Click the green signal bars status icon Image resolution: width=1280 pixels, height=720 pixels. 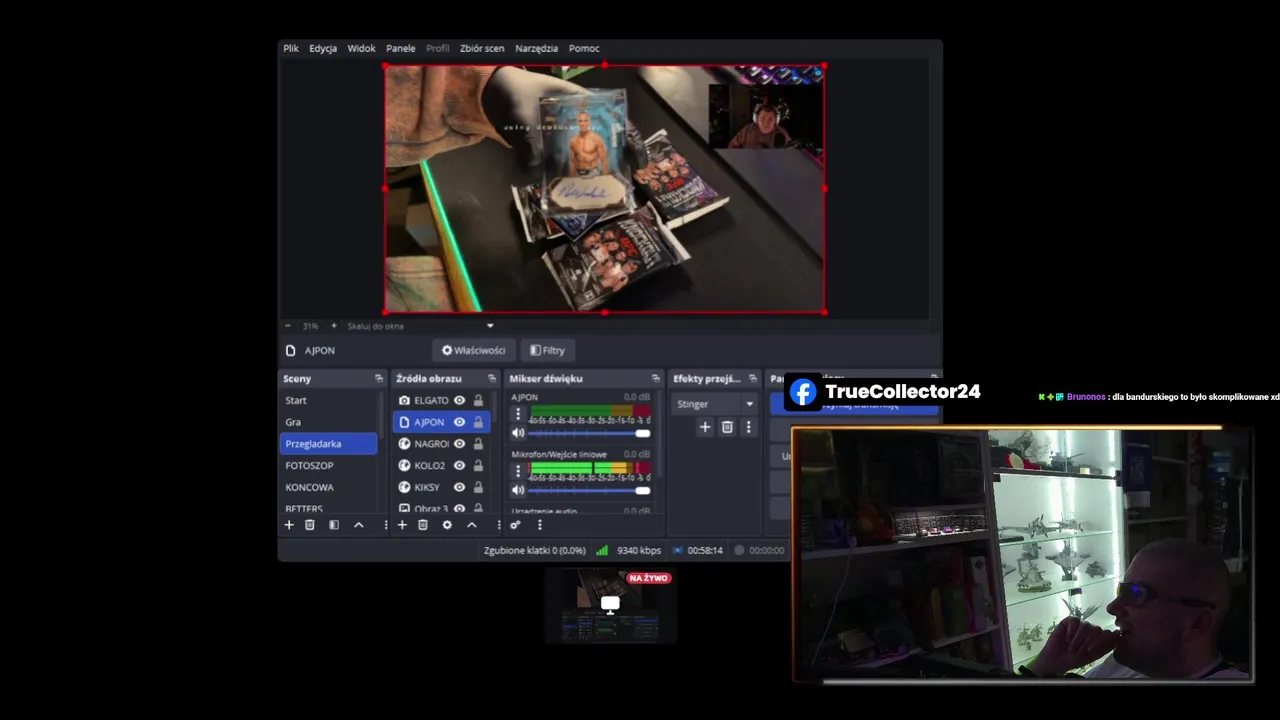coord(602,550)
